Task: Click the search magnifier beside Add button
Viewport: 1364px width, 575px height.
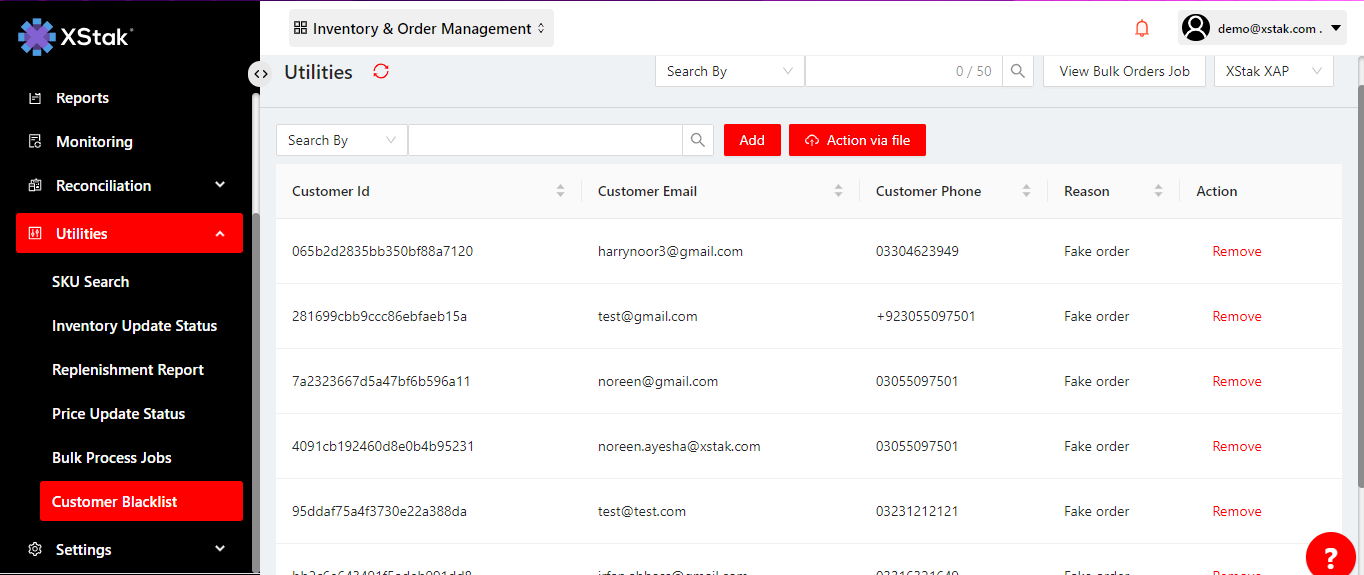Action: [698, 140]
